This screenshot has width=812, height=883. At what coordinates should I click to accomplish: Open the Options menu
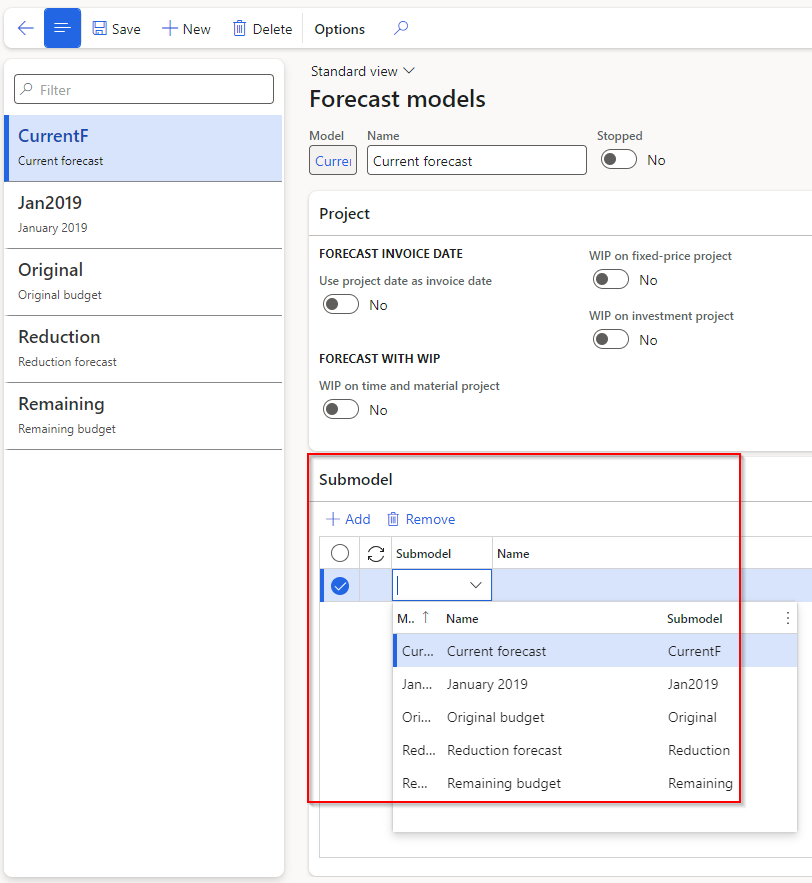[x=338, y=28]
